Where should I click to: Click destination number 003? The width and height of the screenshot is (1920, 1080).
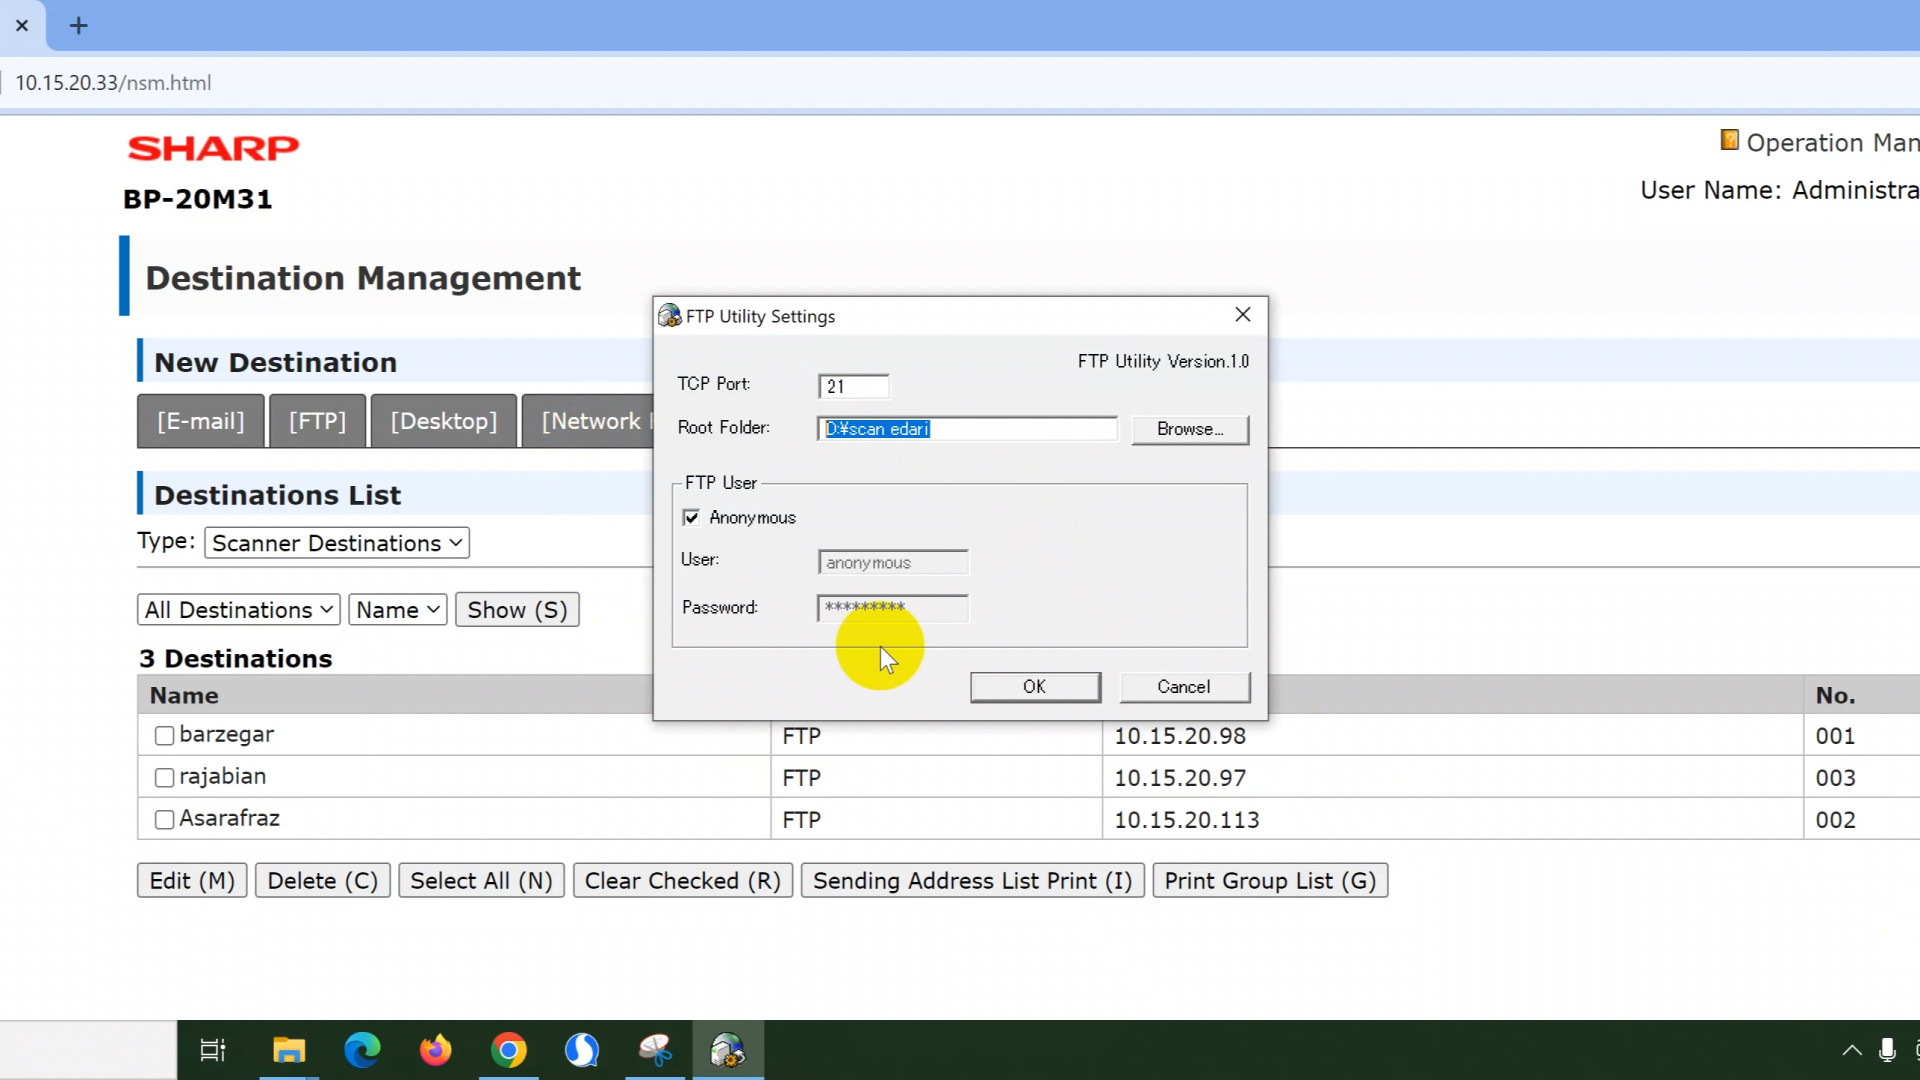click(x=1835, y=778)
